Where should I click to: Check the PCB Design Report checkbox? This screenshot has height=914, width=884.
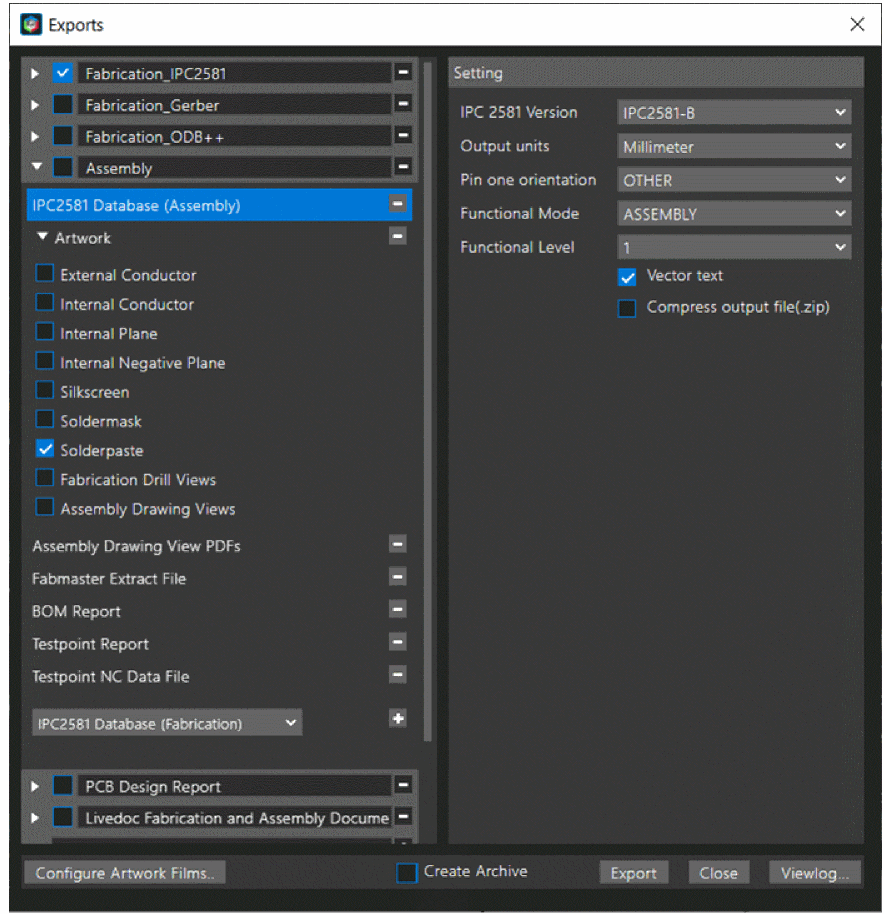62,786
